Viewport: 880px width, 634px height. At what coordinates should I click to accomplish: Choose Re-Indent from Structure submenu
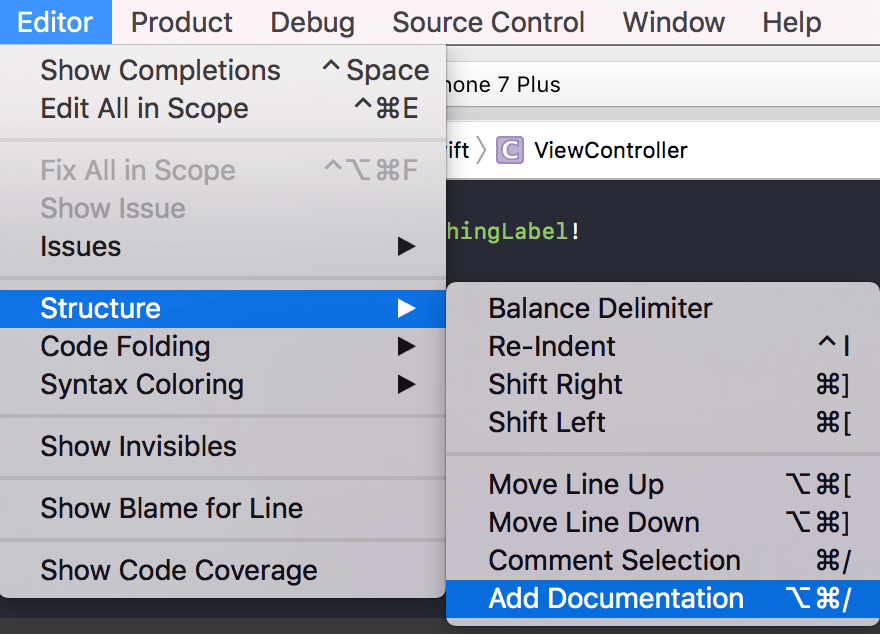click(552, 347)
